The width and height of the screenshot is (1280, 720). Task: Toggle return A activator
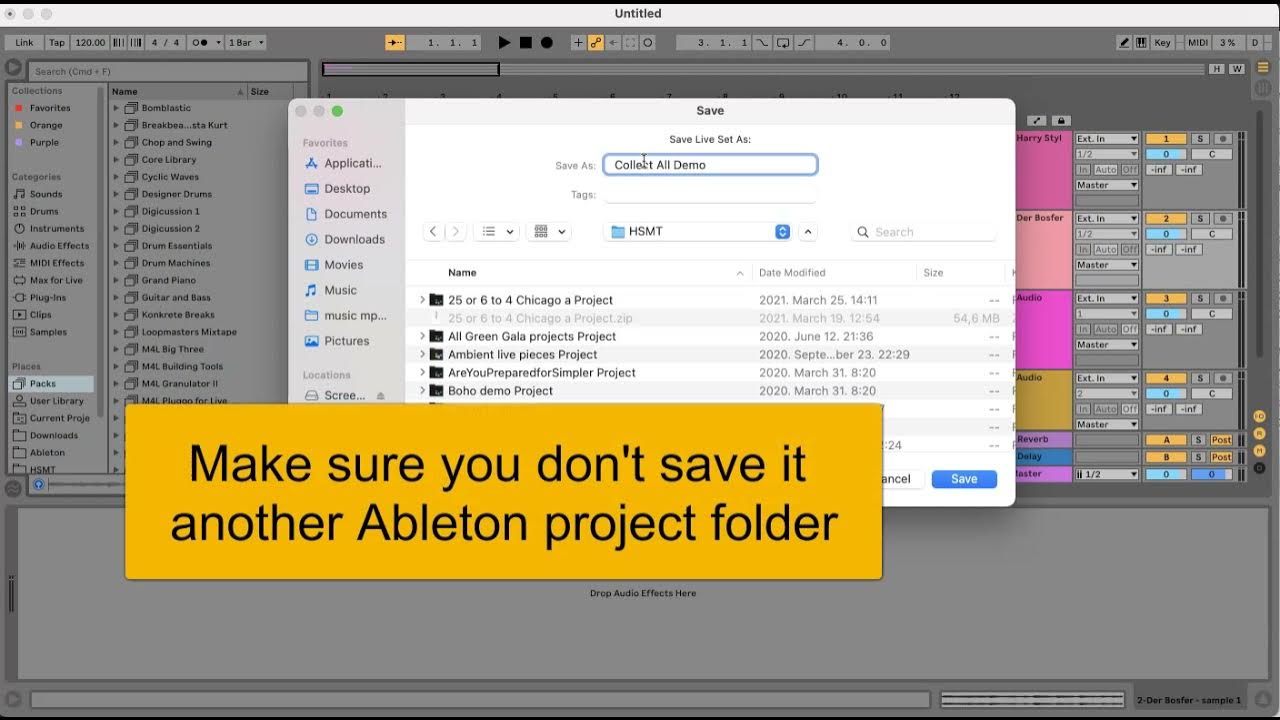1166,440
